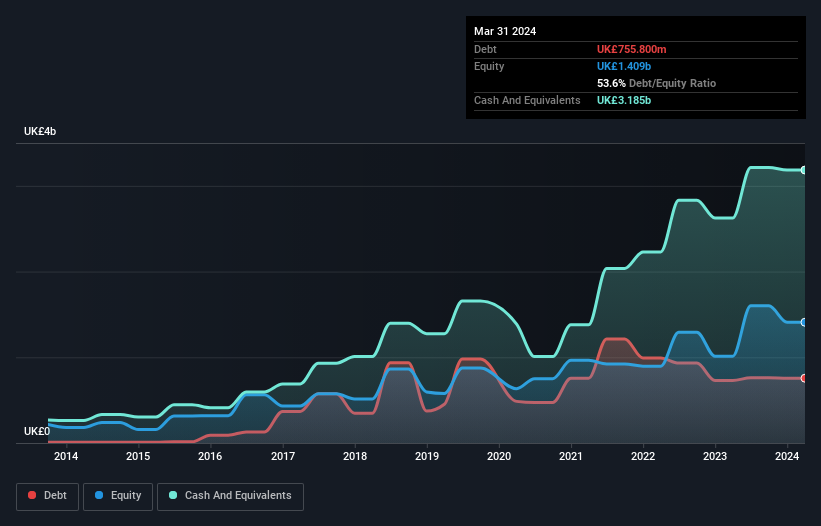The width and height of the screenshot is (821, 526).
Task: Click the 53.6% Debt/Equity Ratio text
Action: coord(656,83)
